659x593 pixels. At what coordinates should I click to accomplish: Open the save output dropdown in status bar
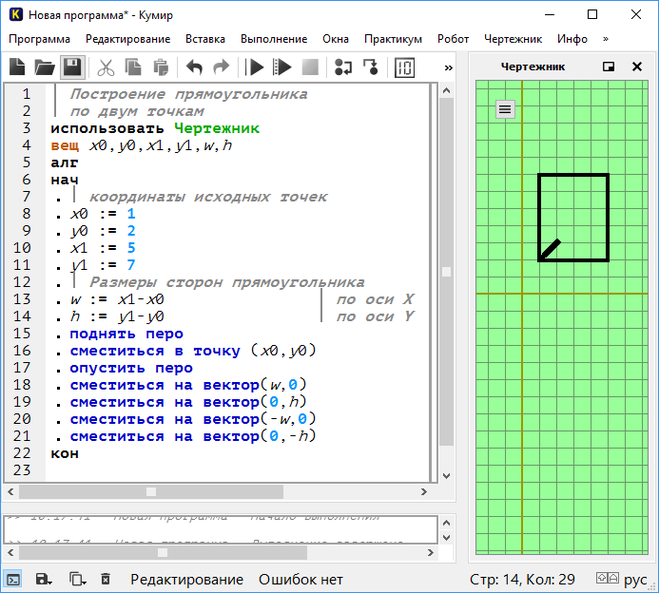click(x=44, y=579)
